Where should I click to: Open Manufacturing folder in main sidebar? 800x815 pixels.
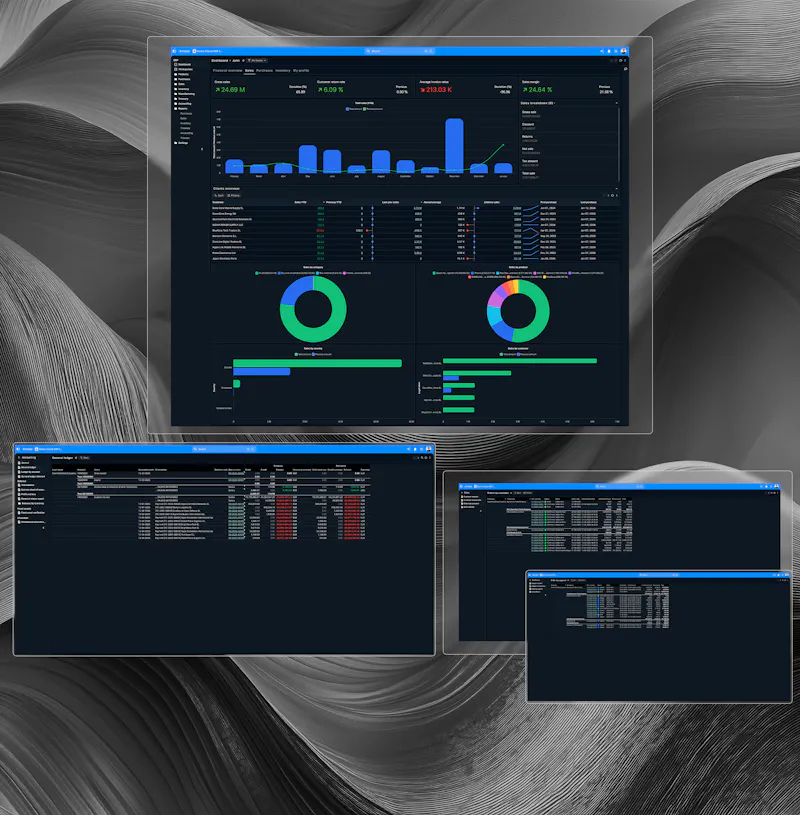tap(185, 94)
